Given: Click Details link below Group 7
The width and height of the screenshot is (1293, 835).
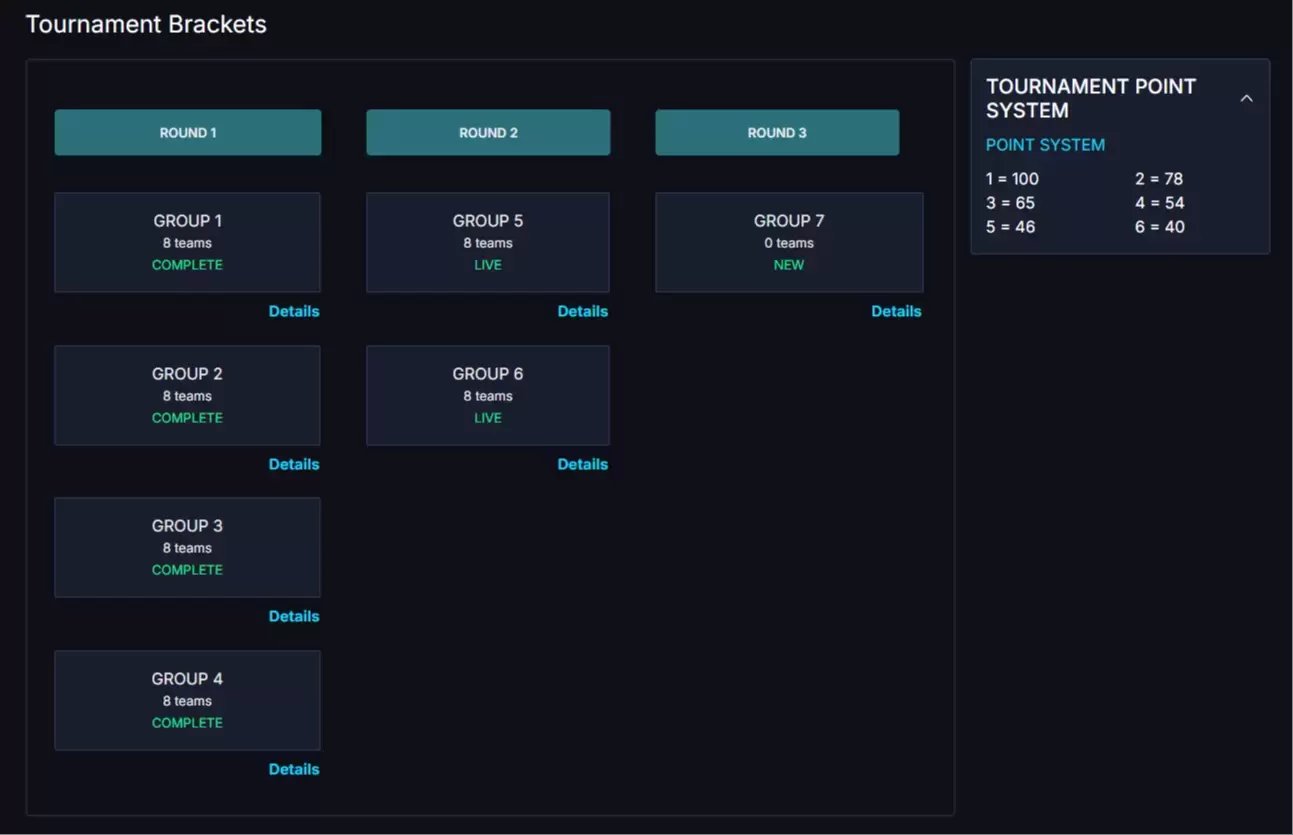Looking at the screenshot, I should tap(896, 311).
